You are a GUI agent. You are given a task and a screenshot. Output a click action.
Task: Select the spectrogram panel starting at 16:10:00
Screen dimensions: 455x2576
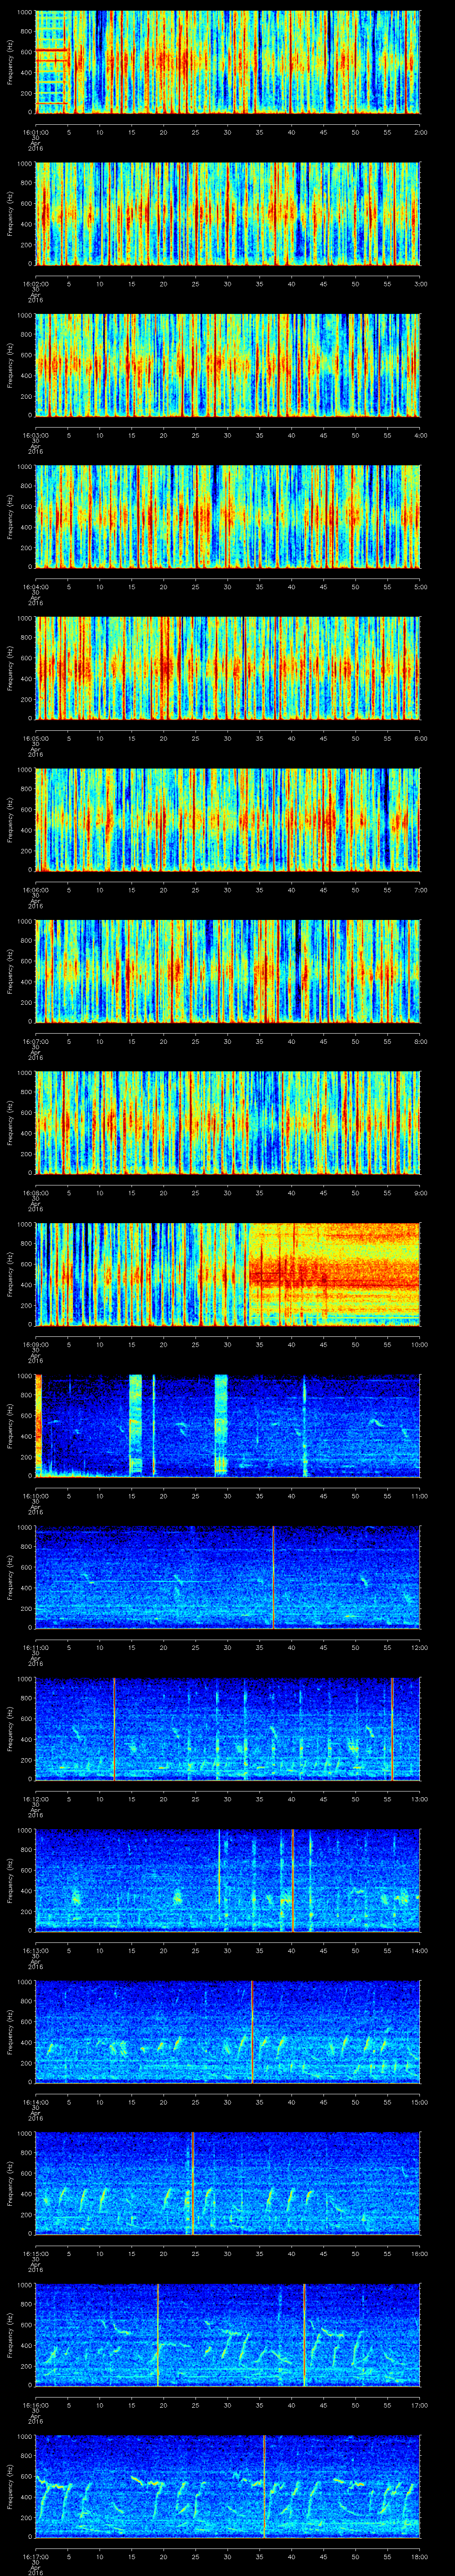[228, 1425]
